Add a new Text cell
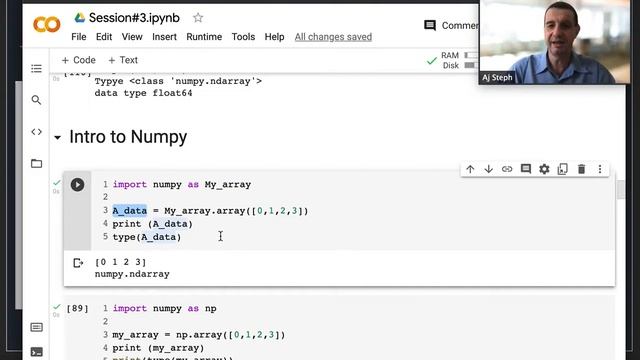 point(123,60)
